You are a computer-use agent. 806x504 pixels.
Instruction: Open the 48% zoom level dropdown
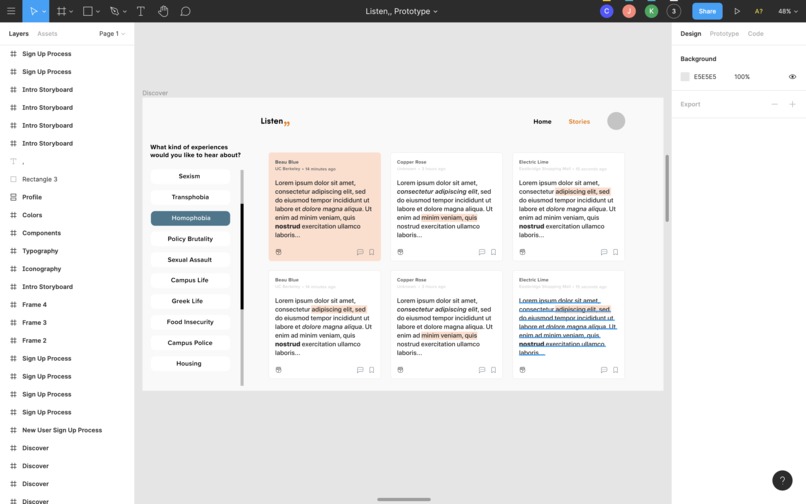(x=787, y=11)
